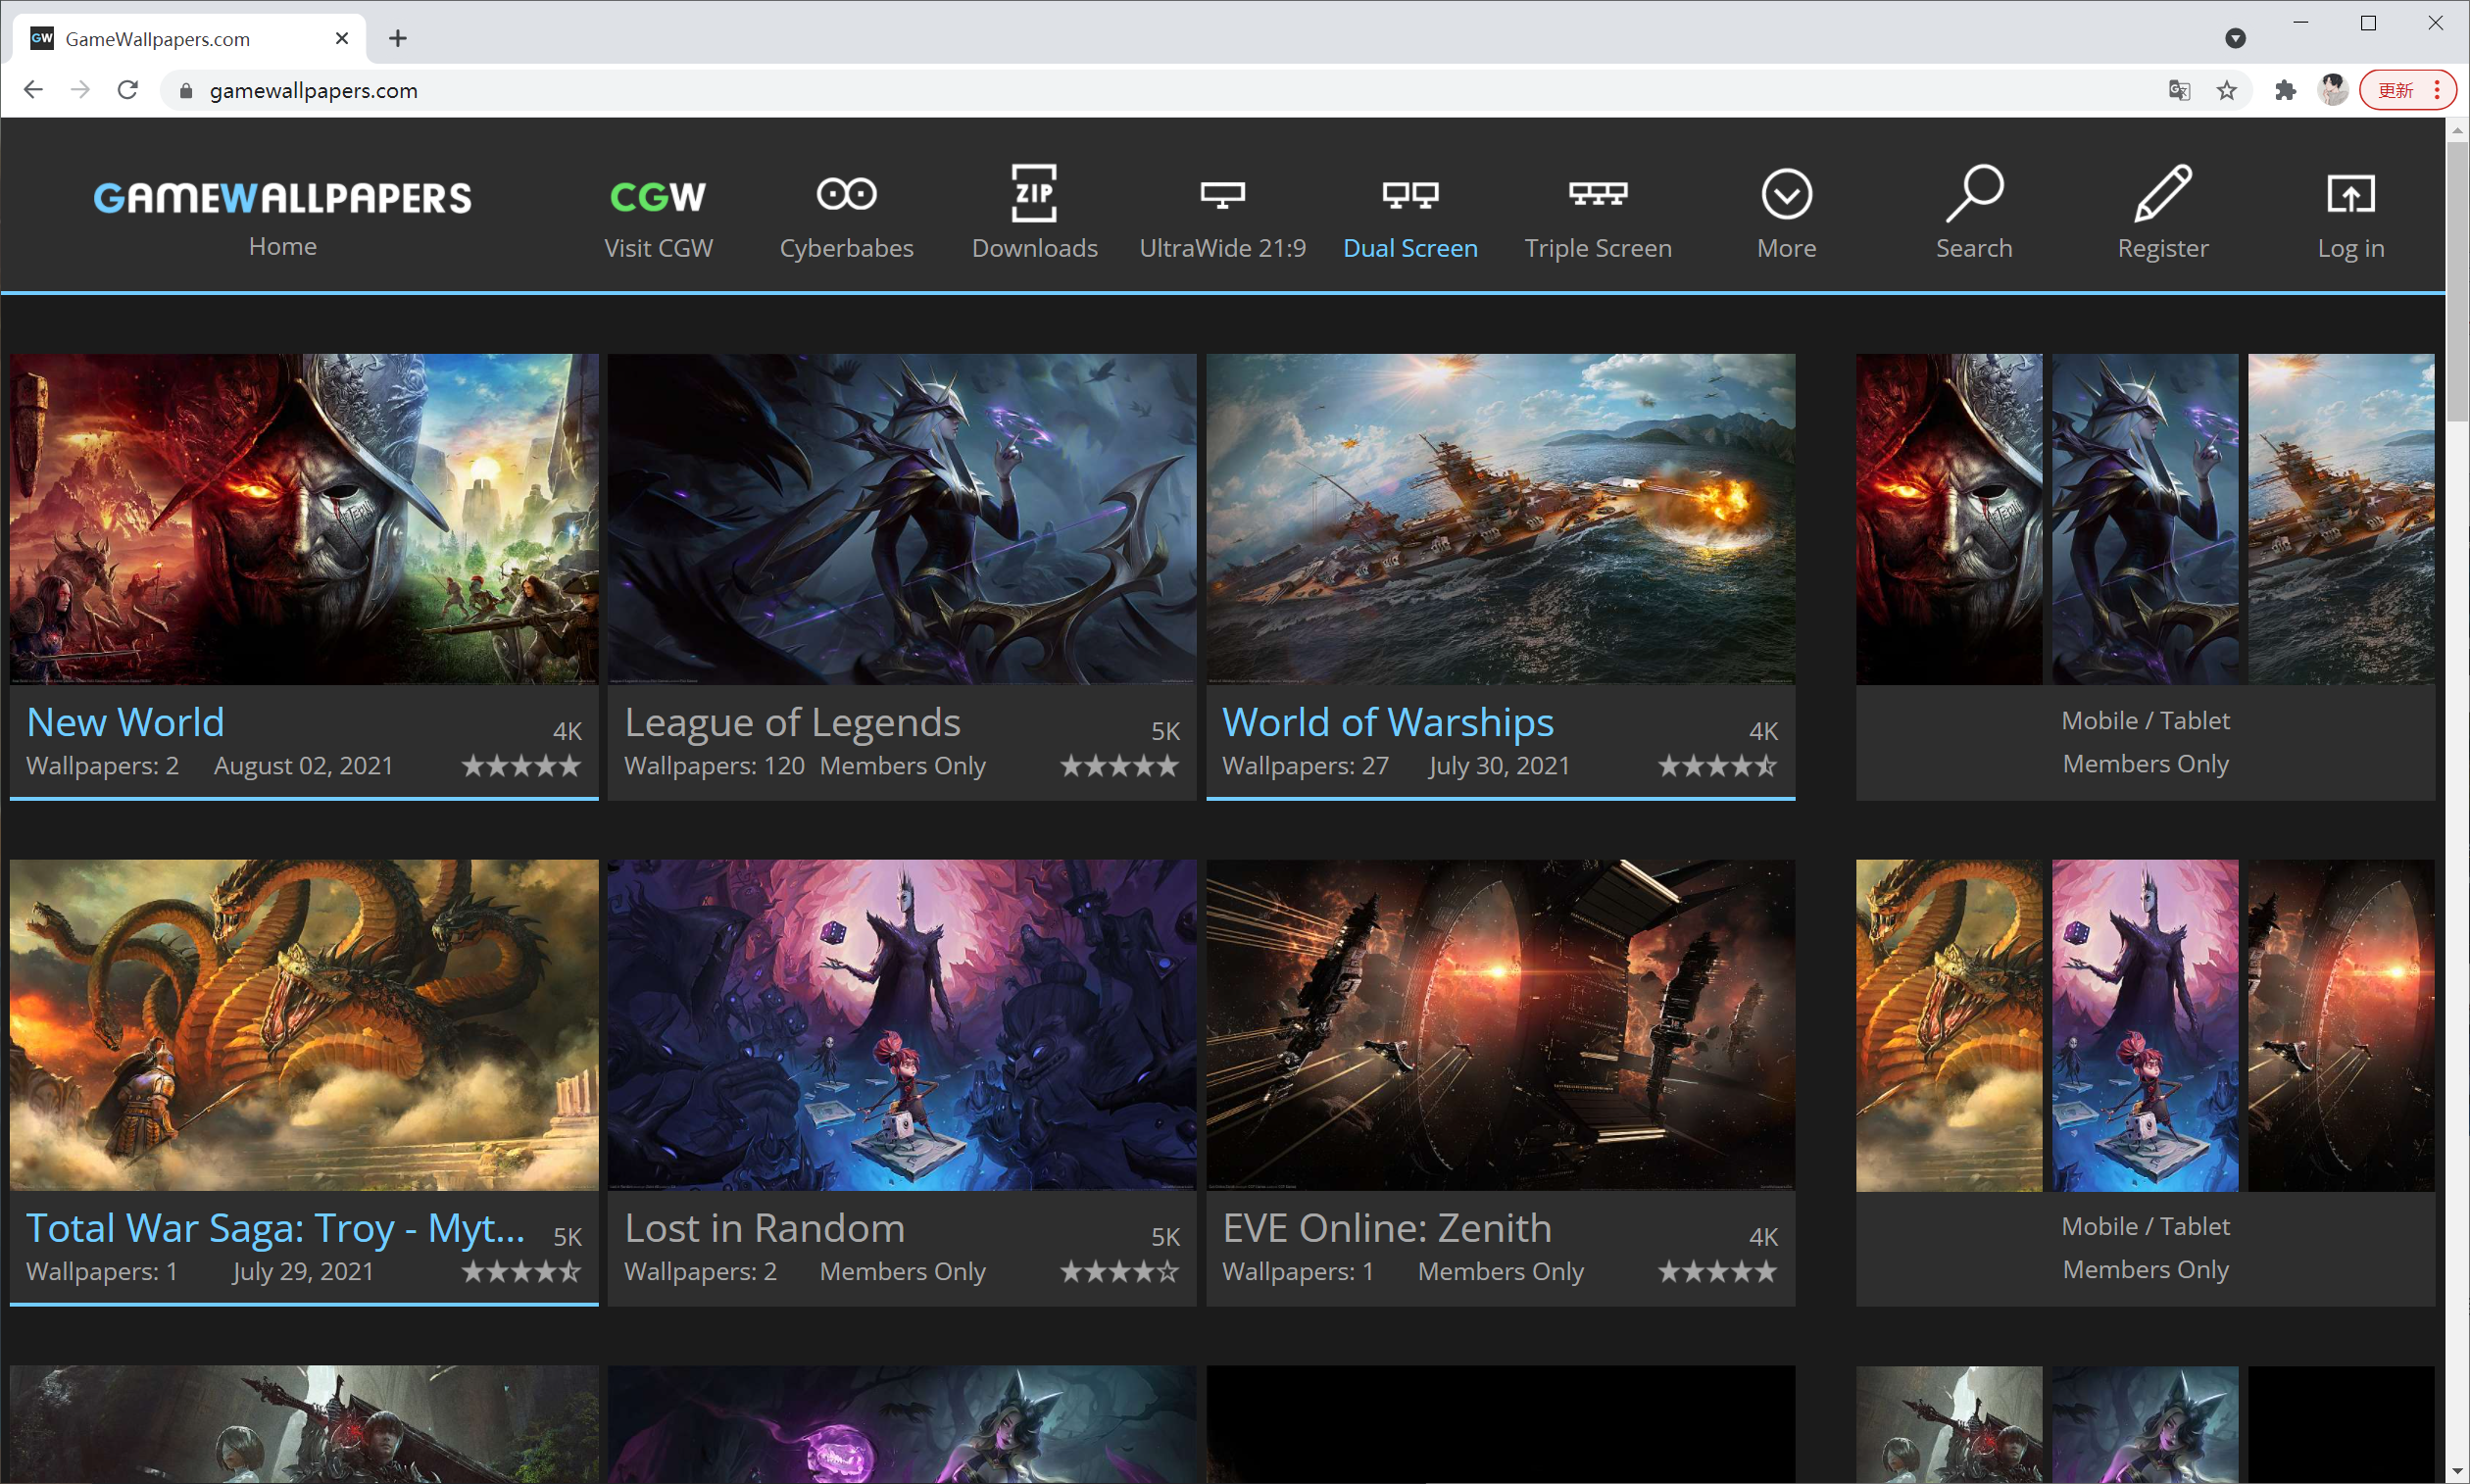Expand the More chevron circle icon
This screenshot has height=1484, width=2470.
[x=1786, y=194]
